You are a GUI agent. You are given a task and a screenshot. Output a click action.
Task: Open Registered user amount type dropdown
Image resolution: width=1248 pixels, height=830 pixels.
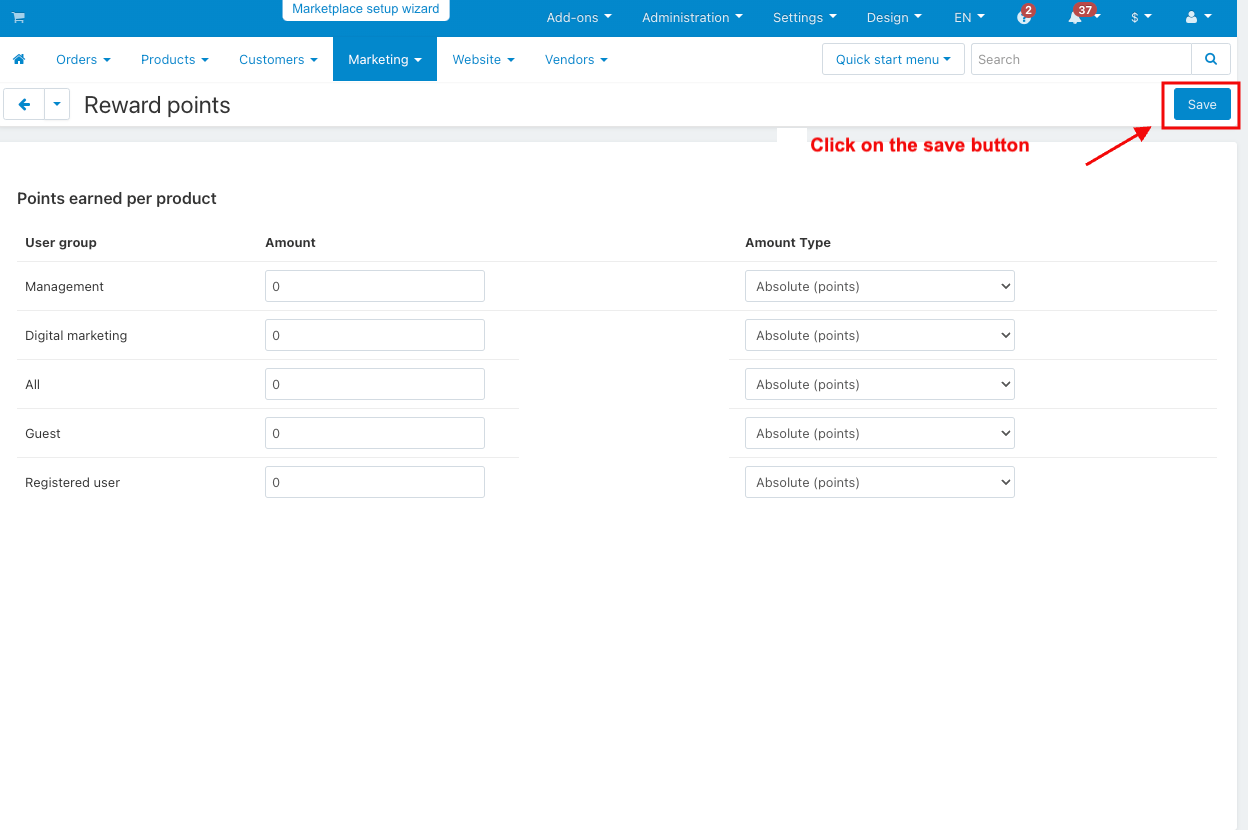click(x=880, y=482)
